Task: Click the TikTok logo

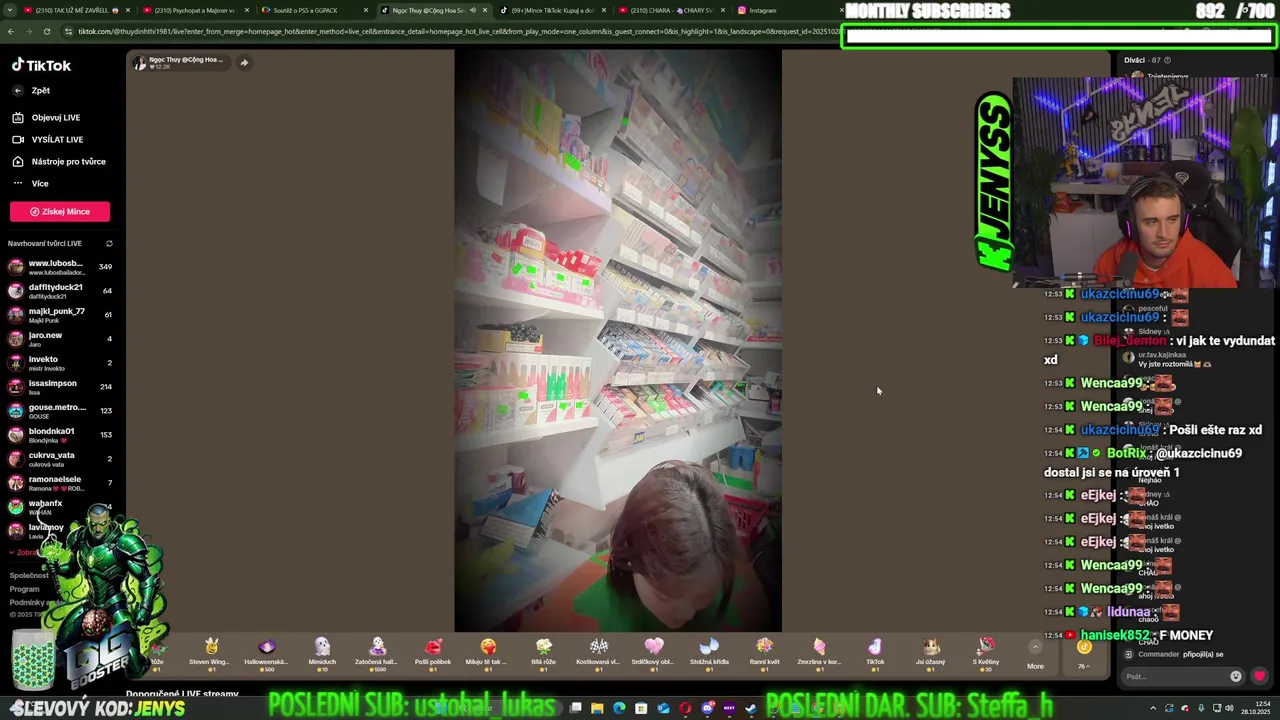Action: 41,65
